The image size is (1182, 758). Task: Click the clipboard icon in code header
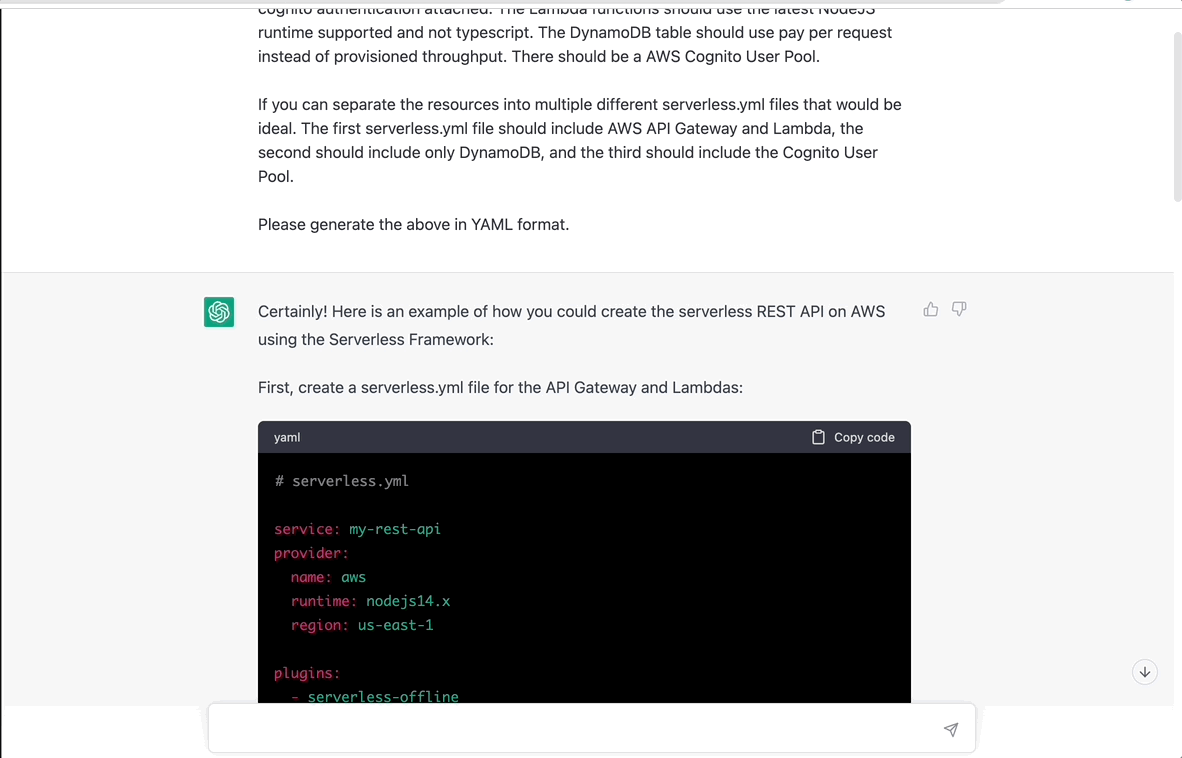[818, 437]
